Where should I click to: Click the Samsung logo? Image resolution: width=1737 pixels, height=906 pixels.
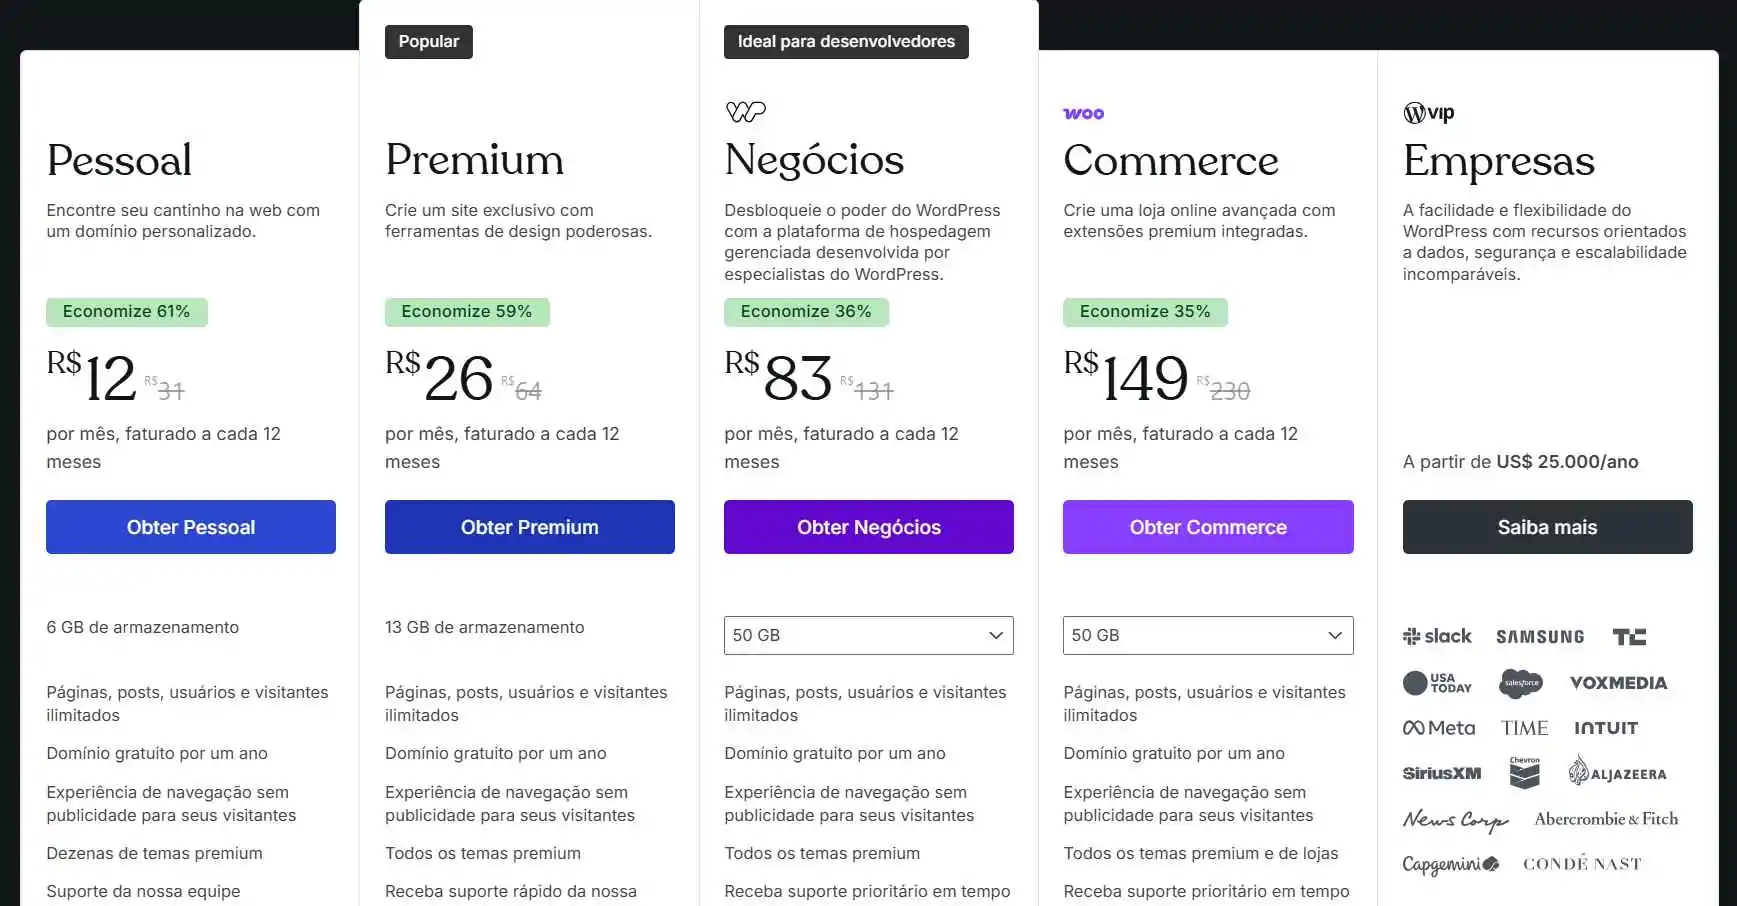click(x=1540, y=636)
